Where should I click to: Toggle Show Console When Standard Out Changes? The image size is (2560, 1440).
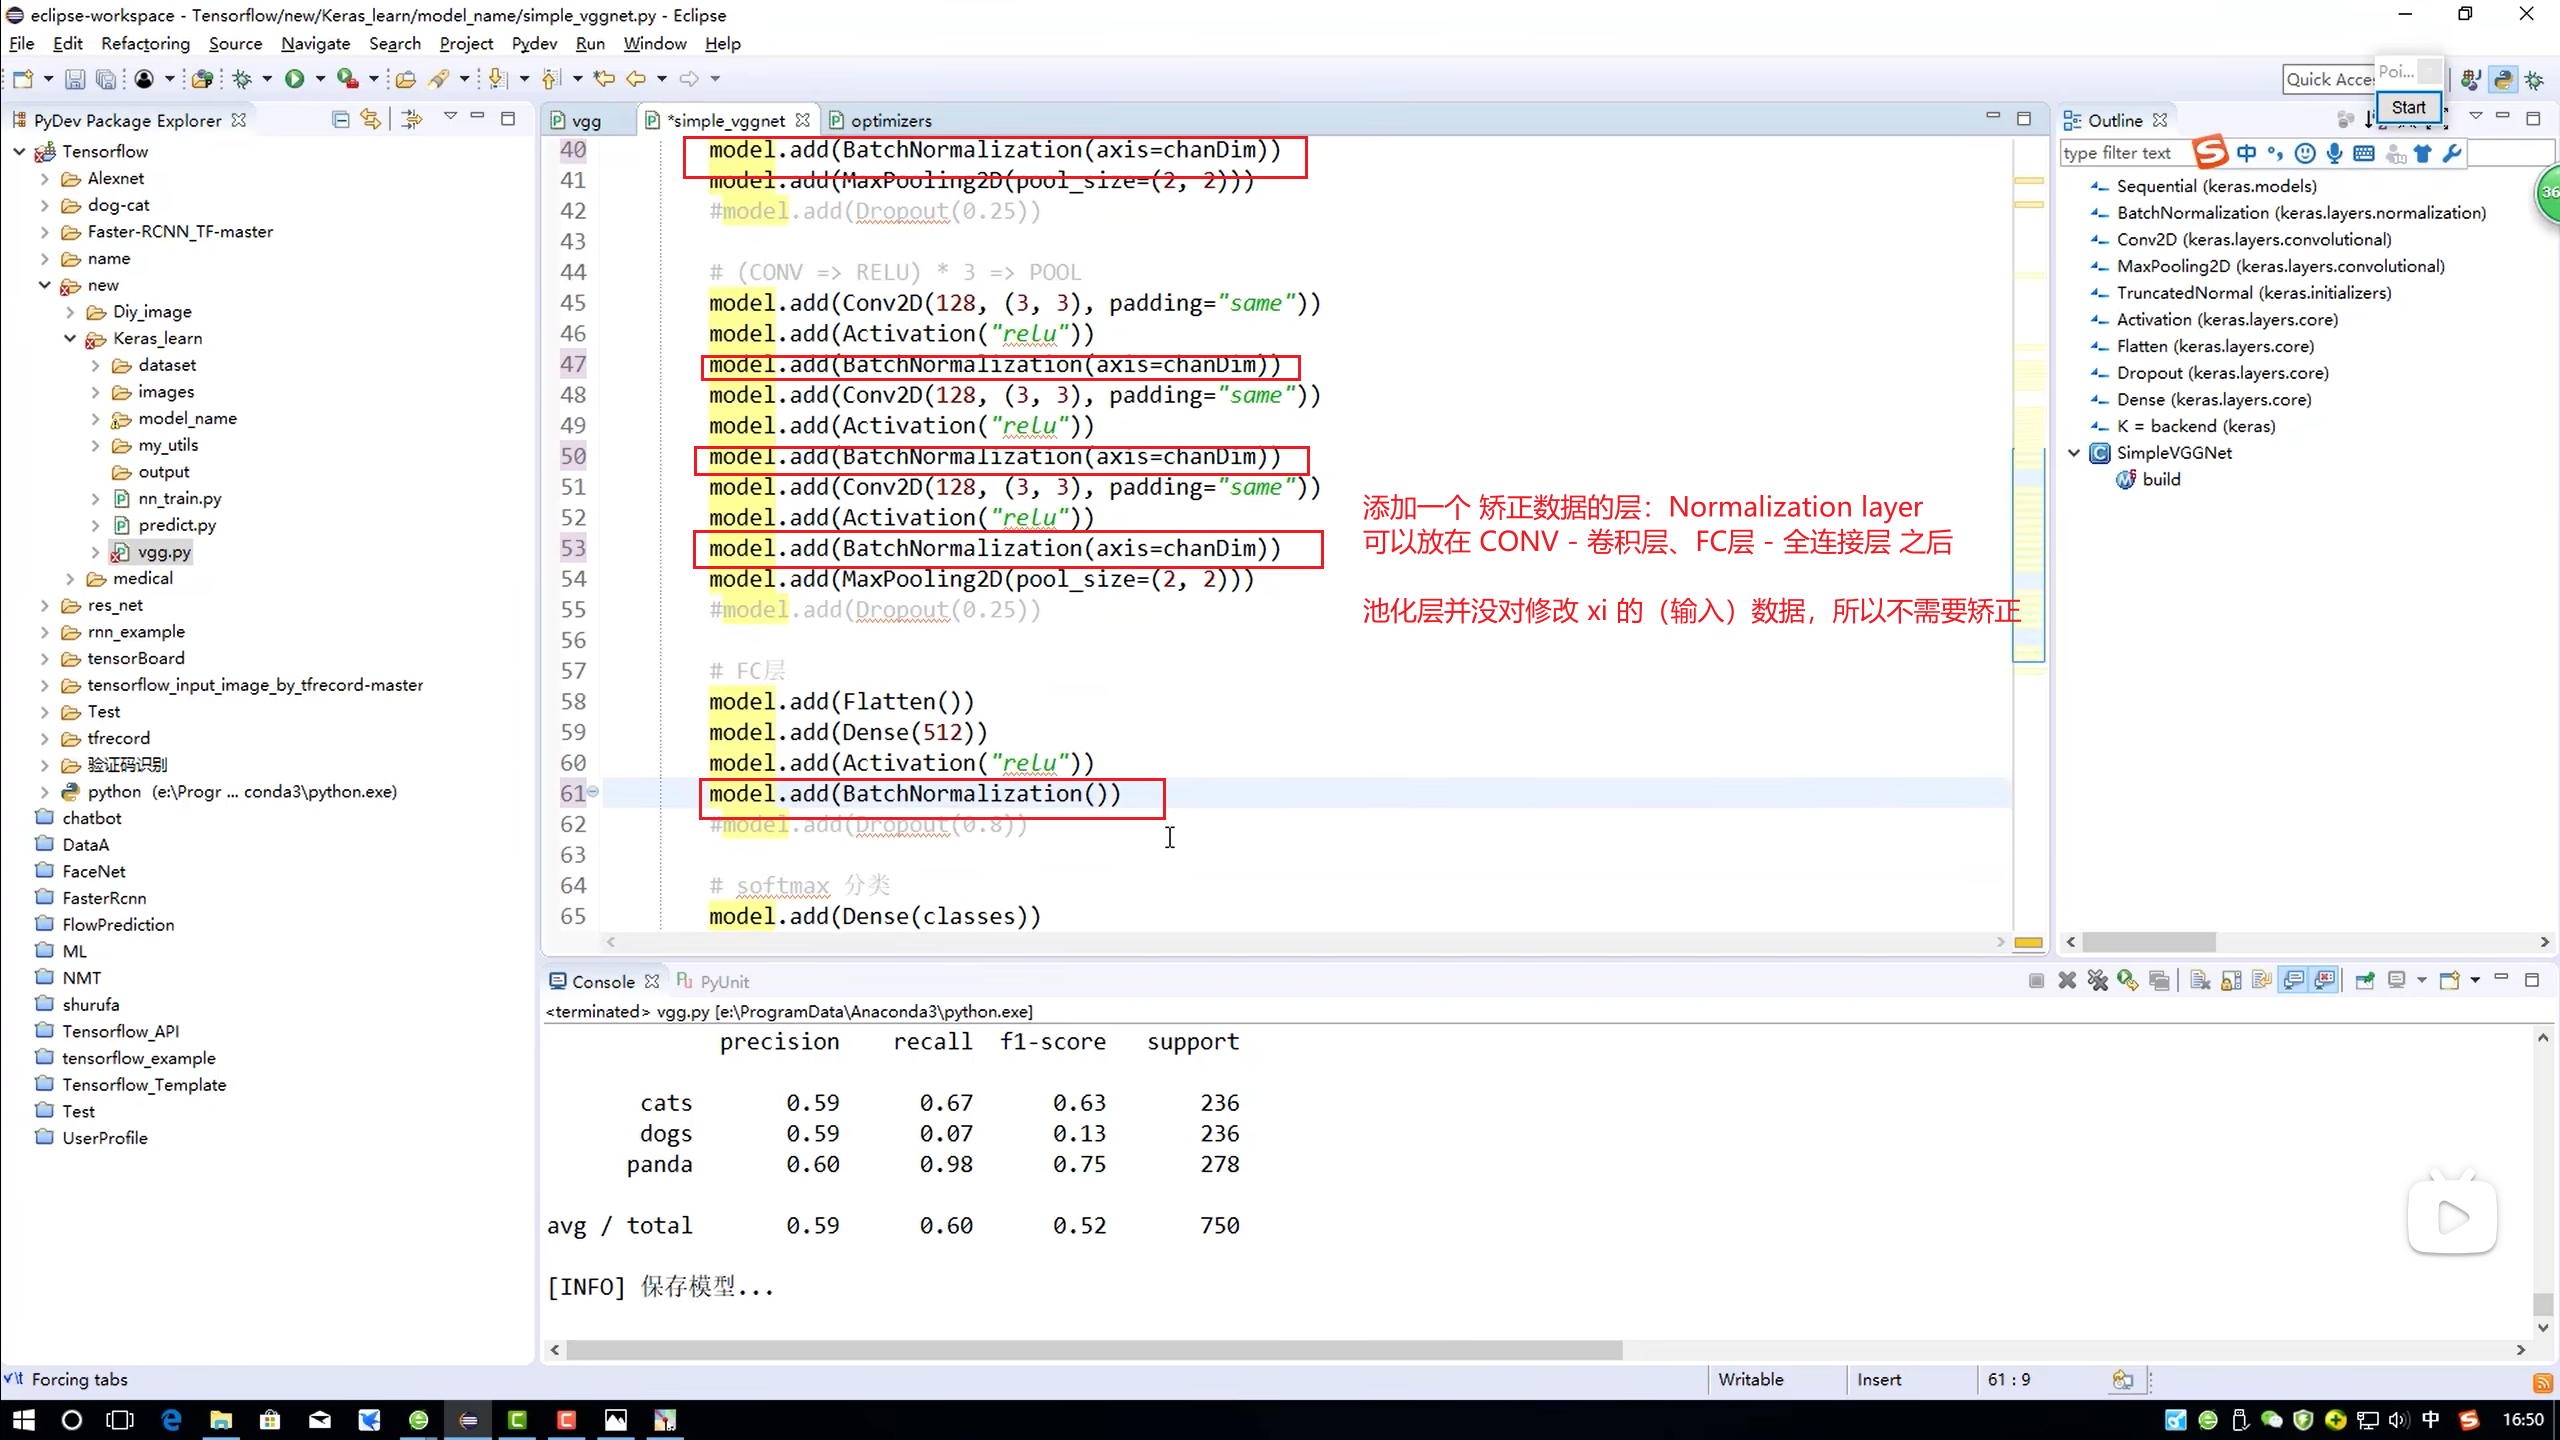2294,981
